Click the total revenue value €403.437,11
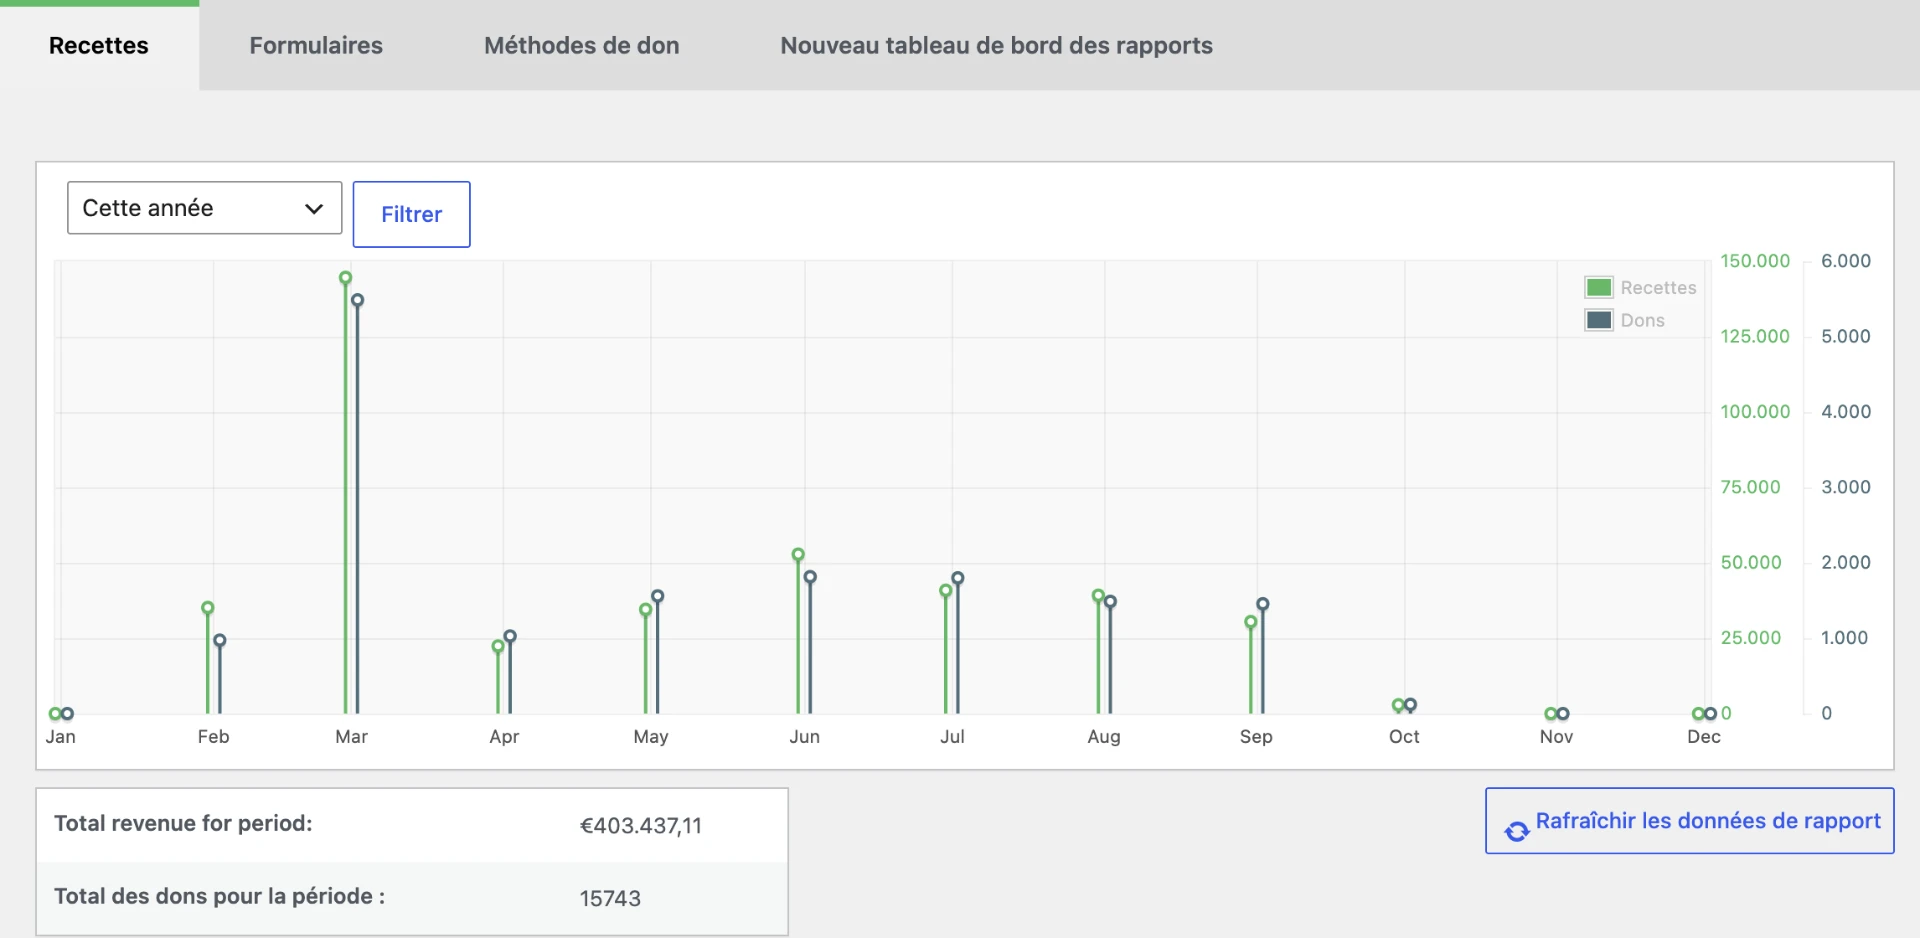This screenshot has width=1920, height=938. (641, 826)
